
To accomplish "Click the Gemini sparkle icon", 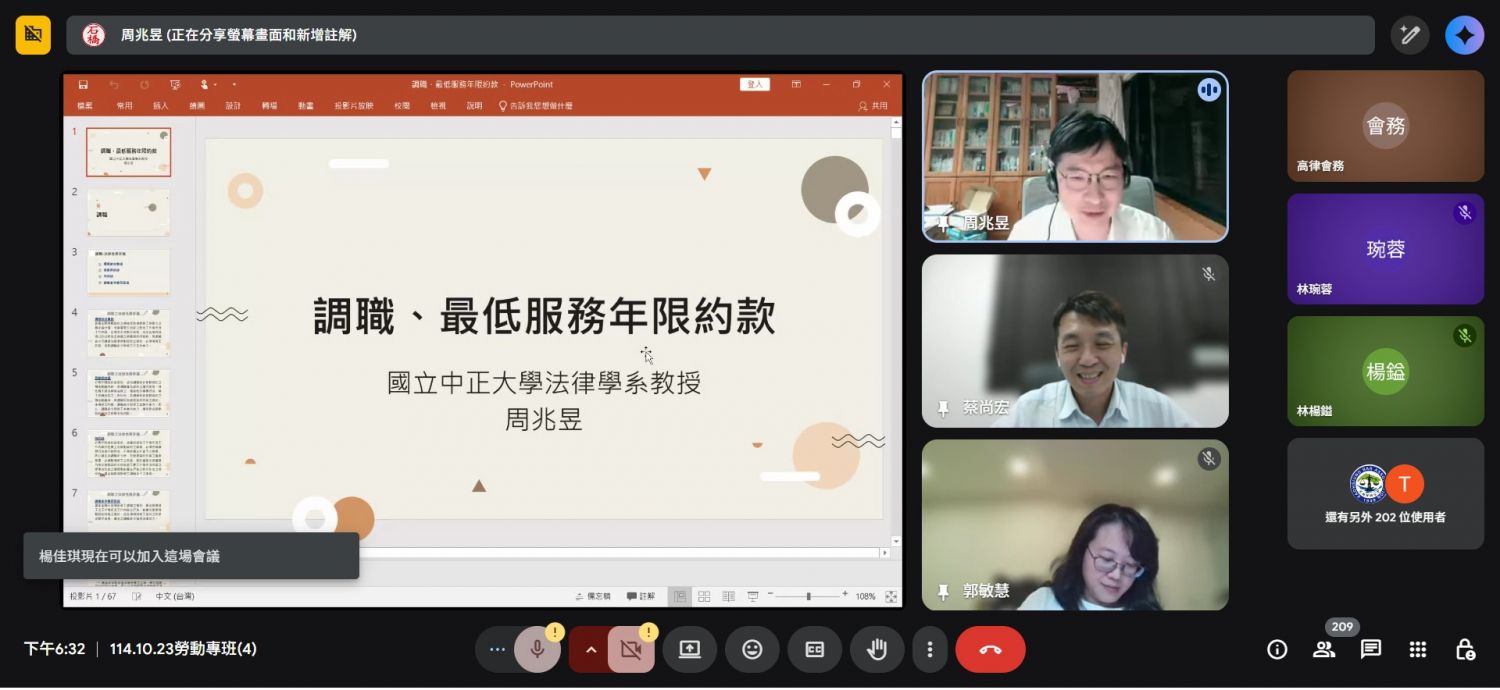I will 1464,35.
